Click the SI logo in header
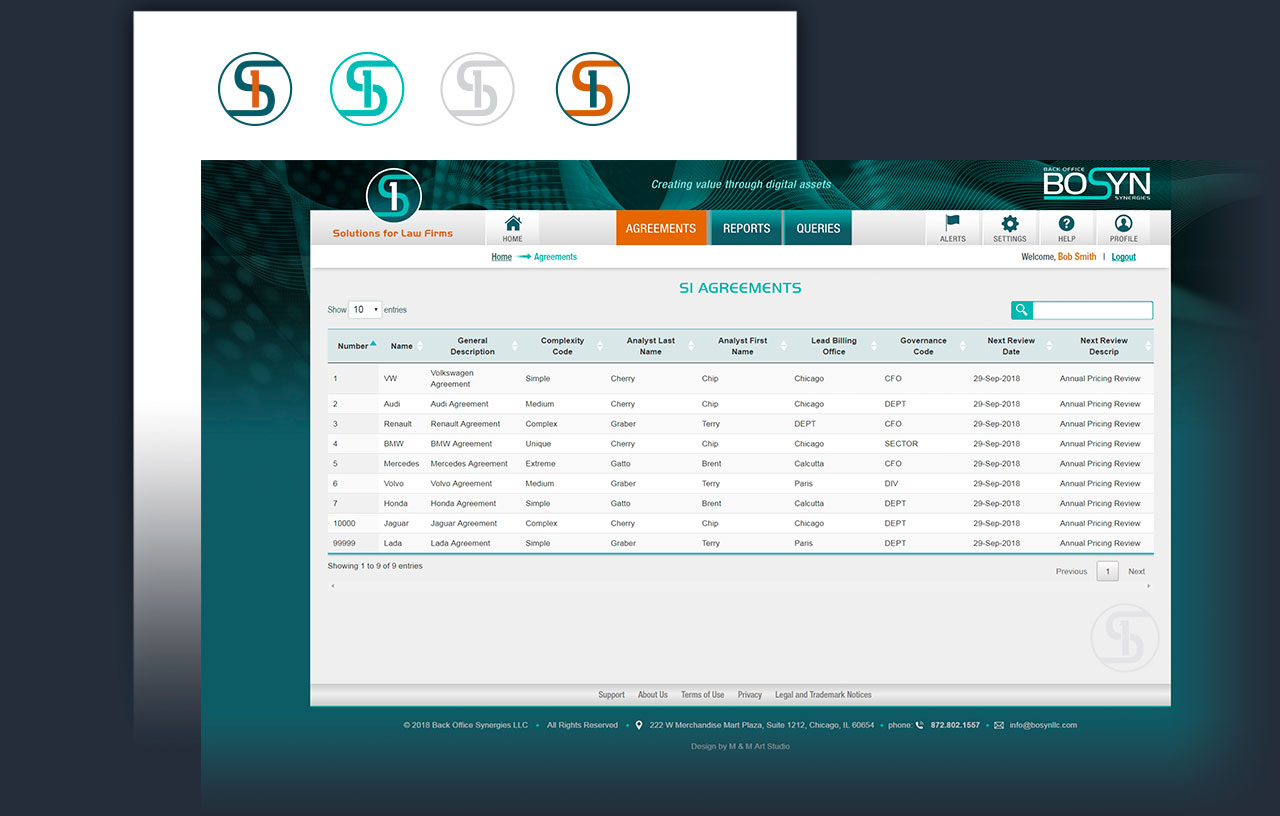1280x816 pixels. coord(394,196)
